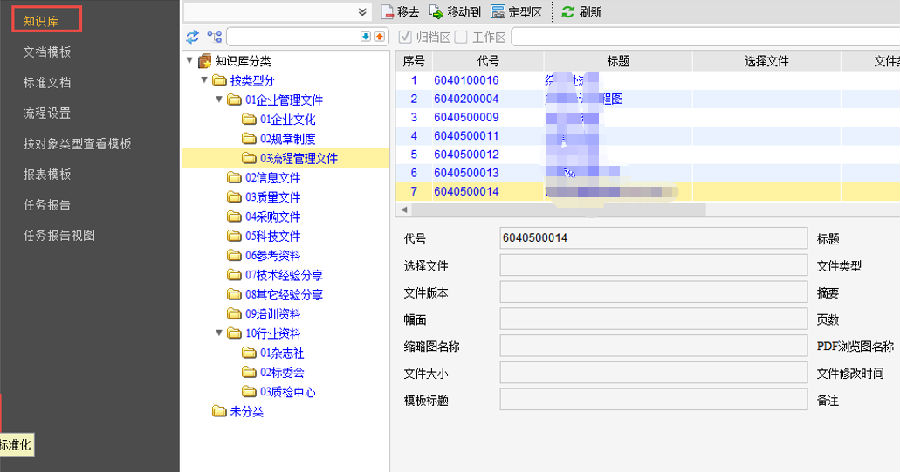The image size is (900, 472).
Task: Click the 文件大小 input field
Action: pos(653,373)
